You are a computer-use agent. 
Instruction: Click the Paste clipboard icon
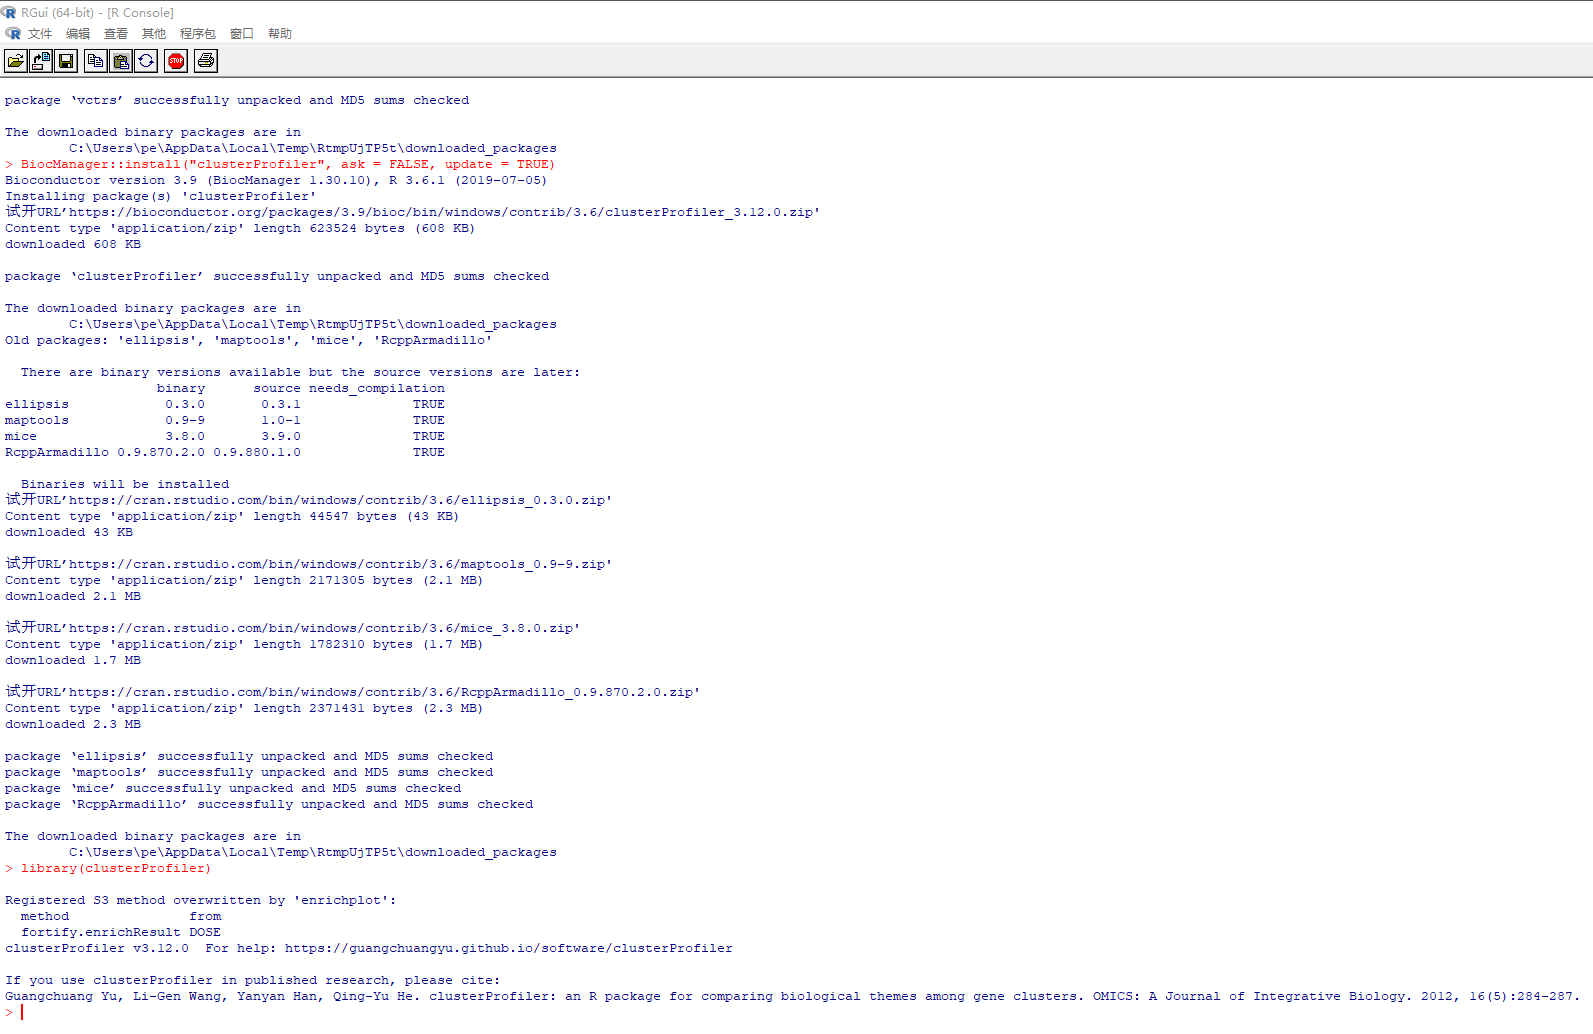tap(121, 61)
